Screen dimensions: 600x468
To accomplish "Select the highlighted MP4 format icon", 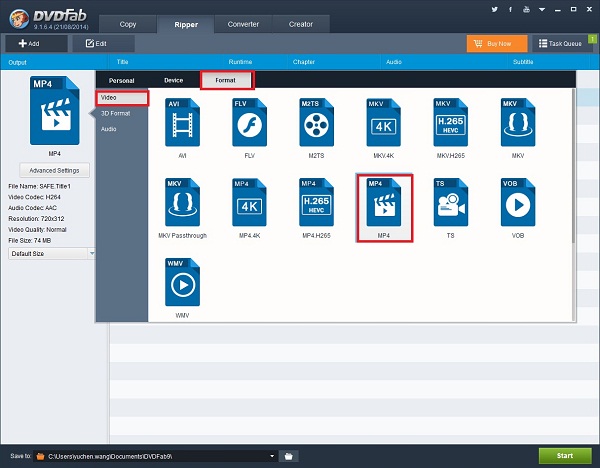I will coord(383,202).
